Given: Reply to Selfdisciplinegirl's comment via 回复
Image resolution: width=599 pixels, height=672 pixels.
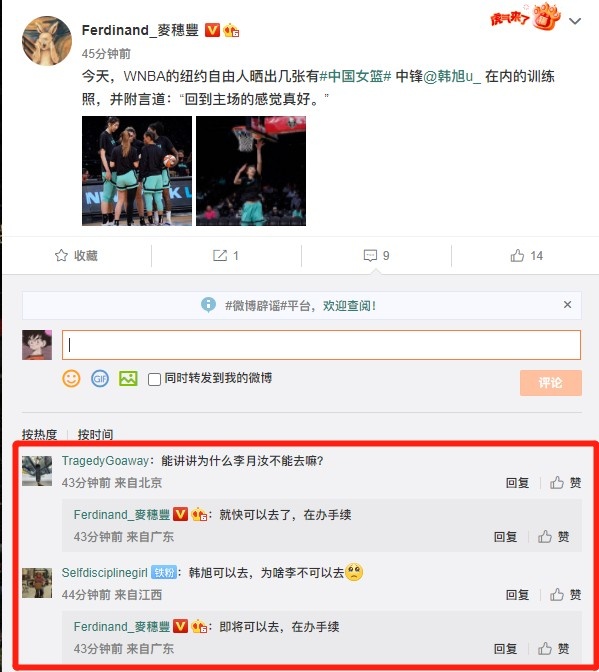Looking at the screenshot, I should click(517, 594).
